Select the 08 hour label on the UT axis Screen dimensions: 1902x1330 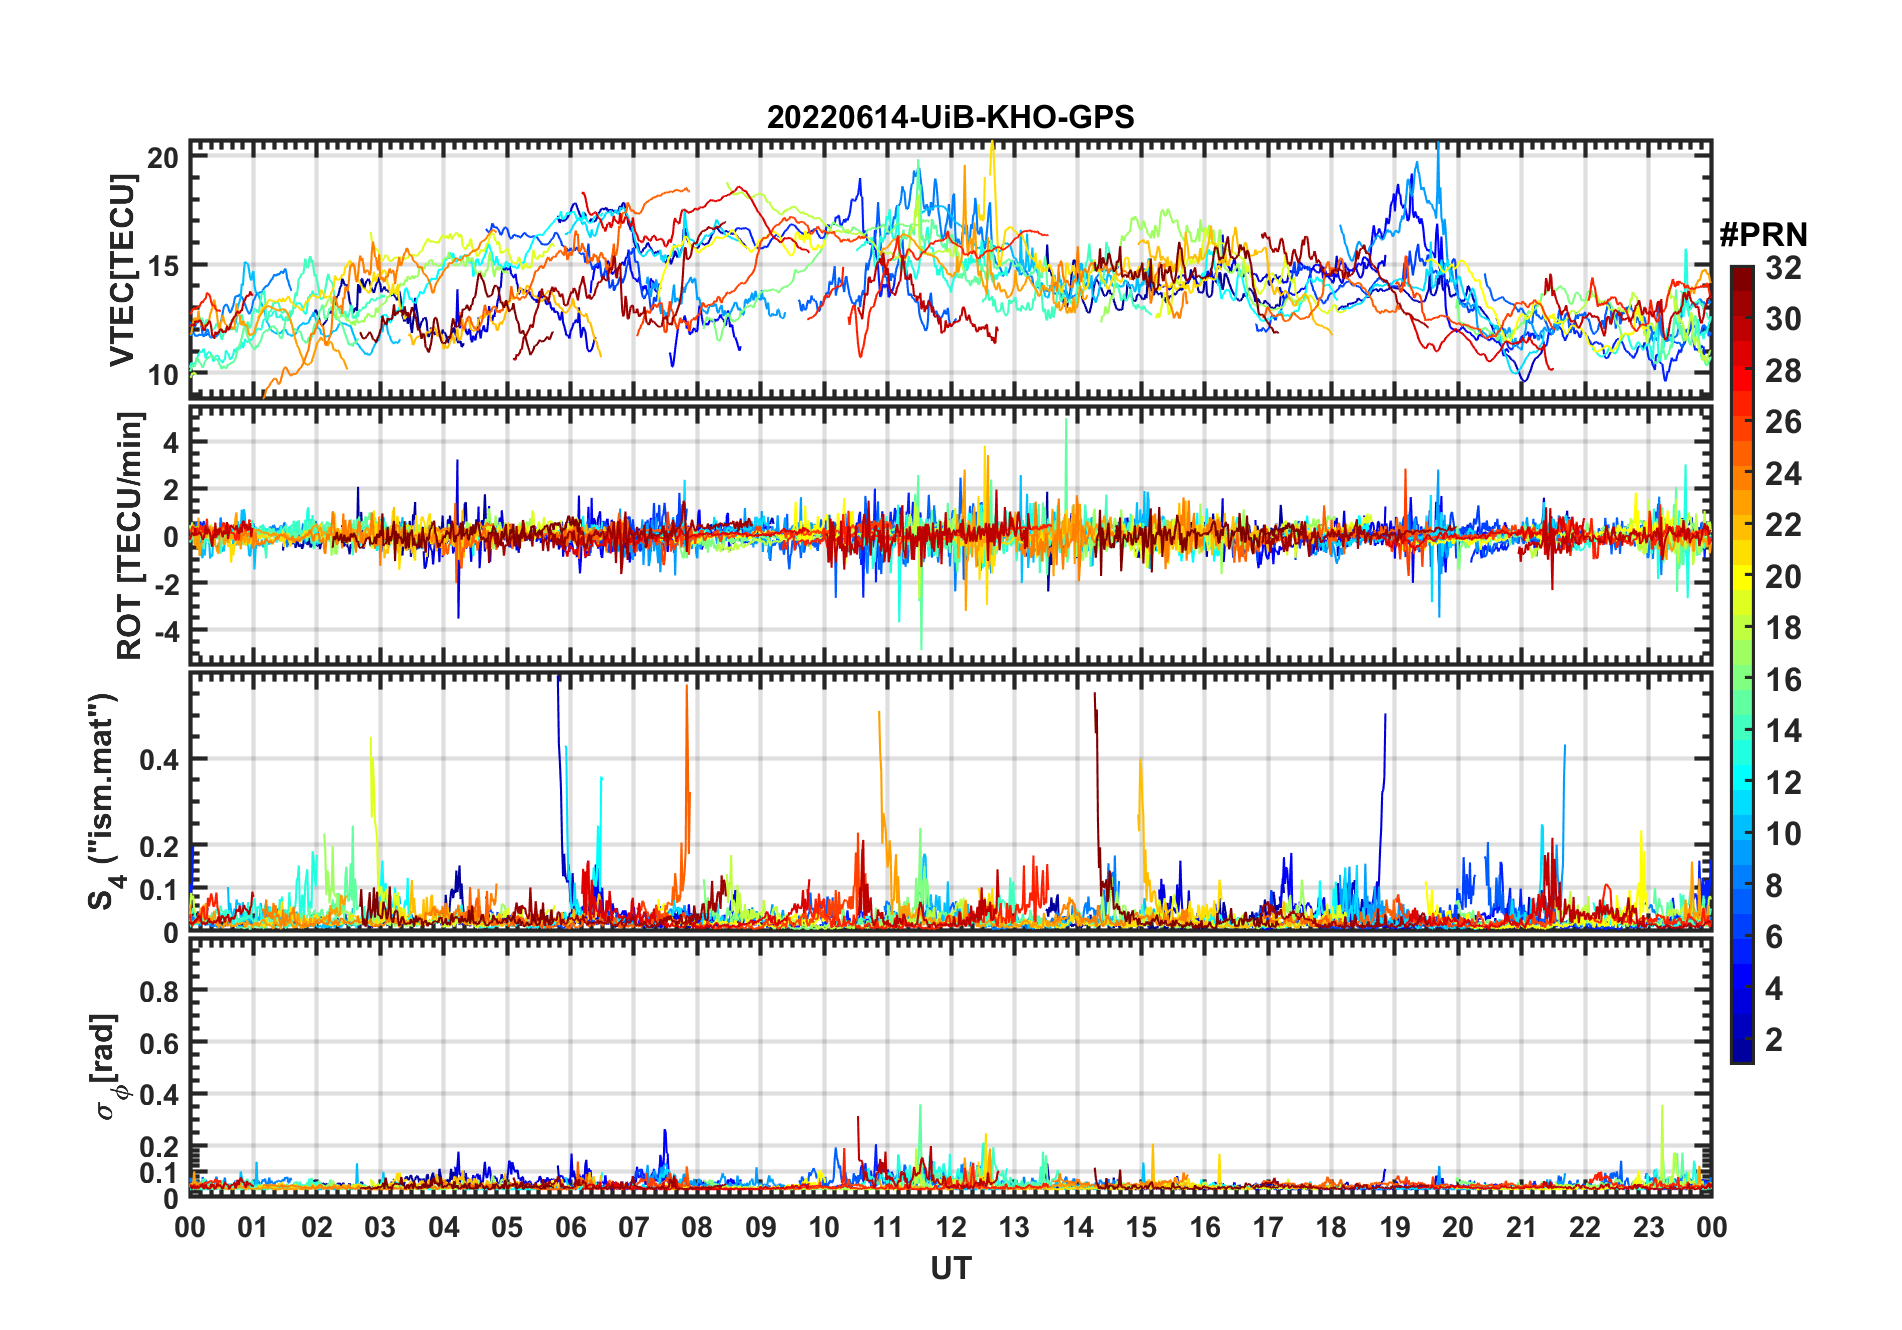[697, 1227]
